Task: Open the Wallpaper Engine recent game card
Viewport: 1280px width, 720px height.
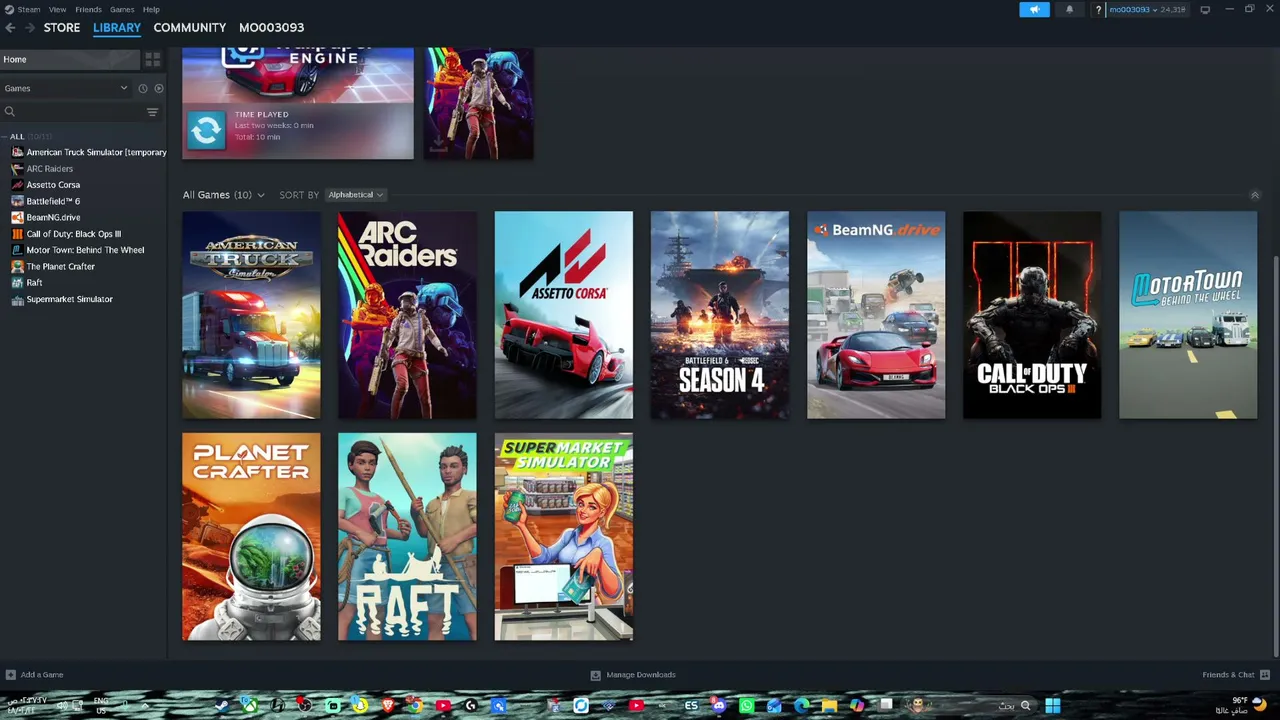Action: pos(298,103)
